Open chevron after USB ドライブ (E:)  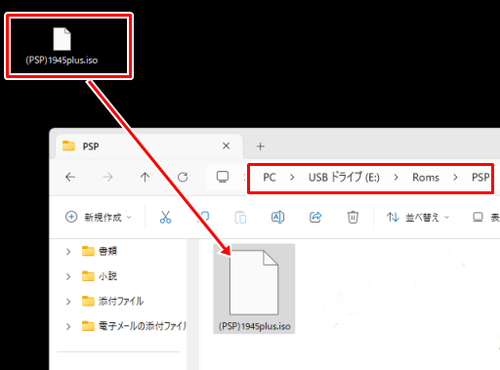[396, 178]
